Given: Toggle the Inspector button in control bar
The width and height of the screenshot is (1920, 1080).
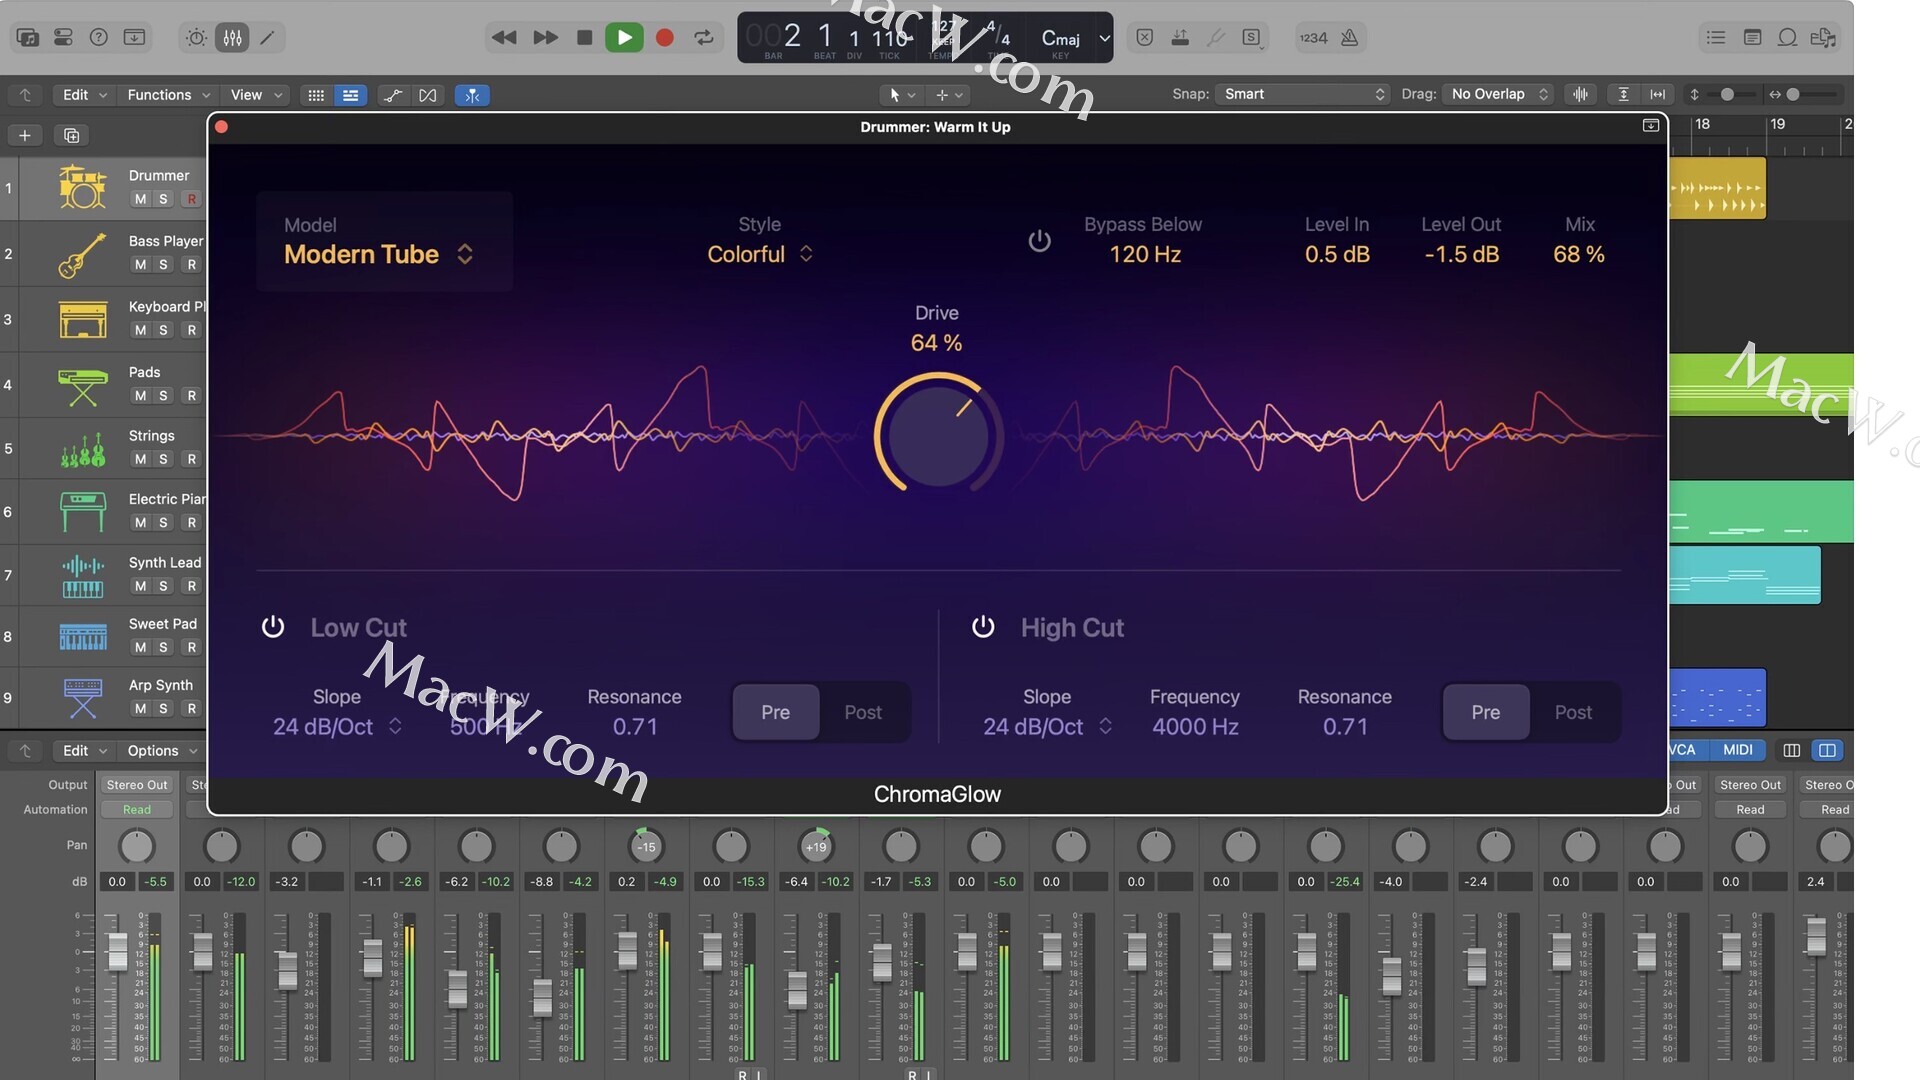Looking at the screenshot, I should pos(63,37).
